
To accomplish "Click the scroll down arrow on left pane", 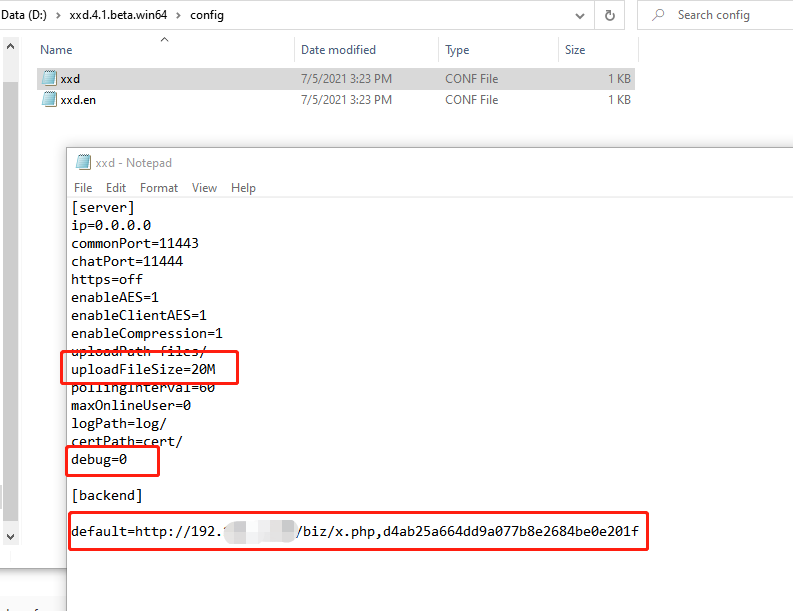I will [10, 537].
